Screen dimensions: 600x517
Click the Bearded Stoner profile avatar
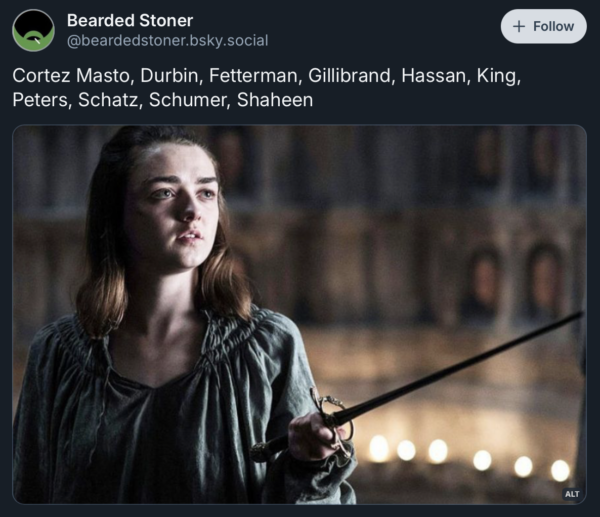[33, 30]
